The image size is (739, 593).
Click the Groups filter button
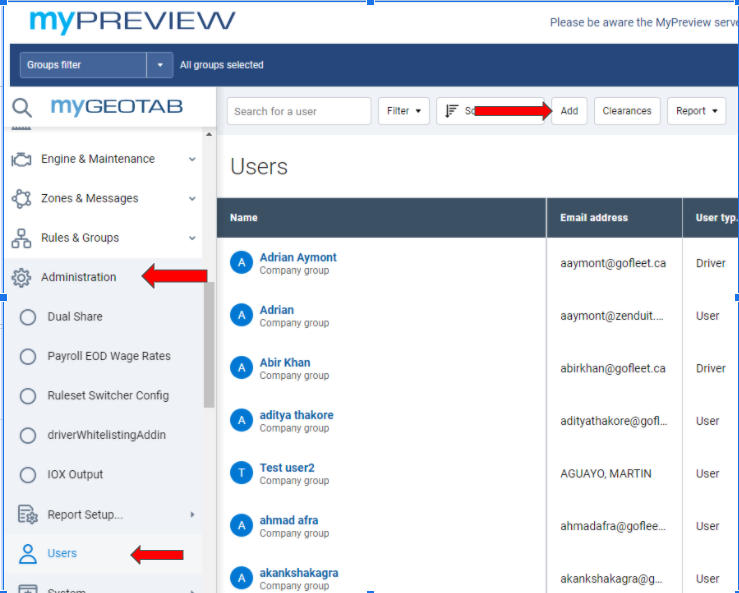tap(83, 65)
